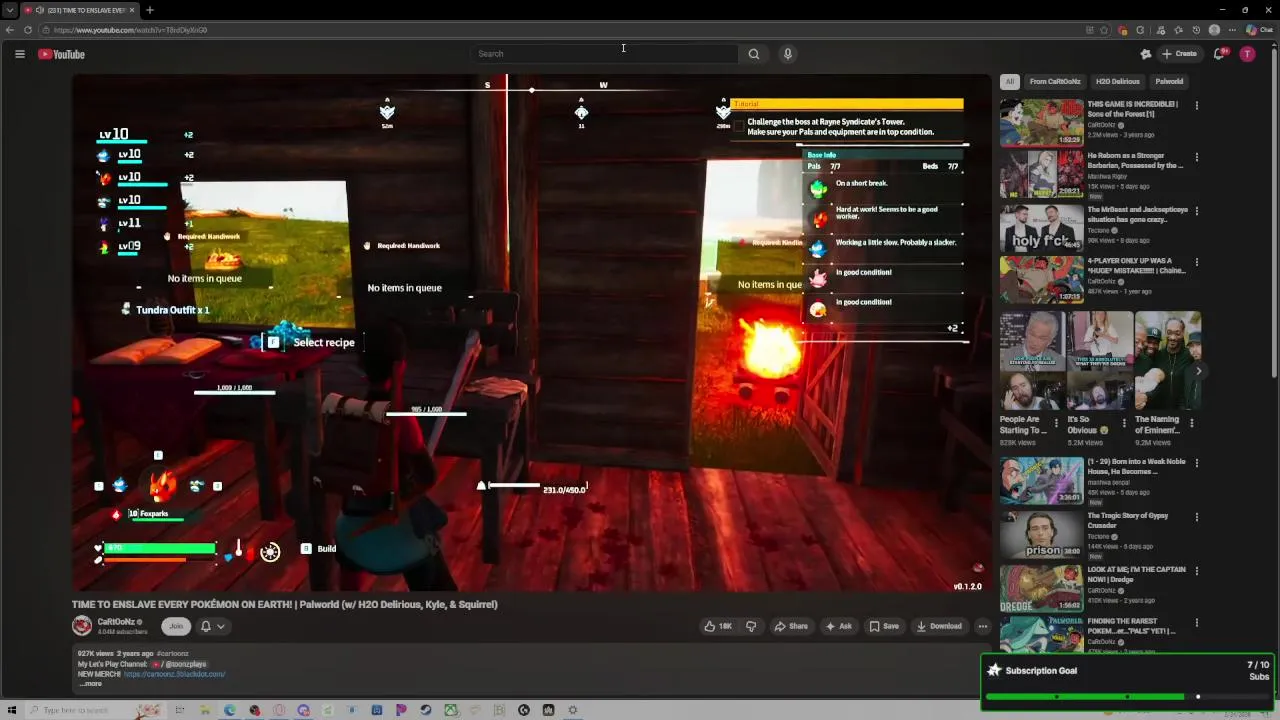Open the Settings gear on the taskbar

[x=573, y=710]
